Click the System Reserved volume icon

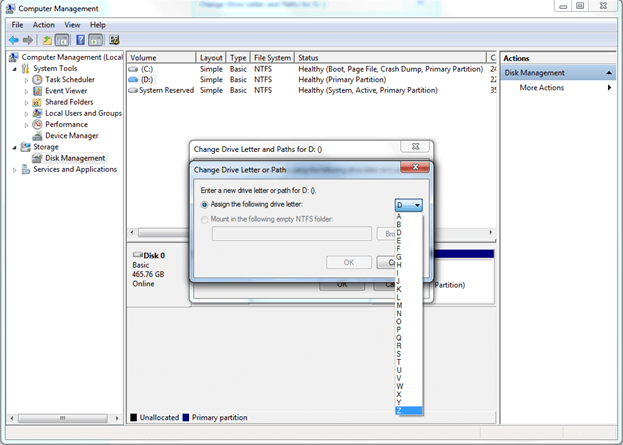tap(133, 90)
